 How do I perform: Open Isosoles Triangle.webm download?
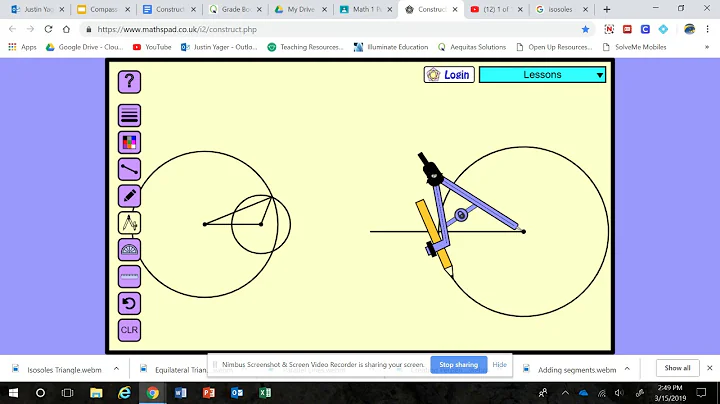click(x=58, y=369)
